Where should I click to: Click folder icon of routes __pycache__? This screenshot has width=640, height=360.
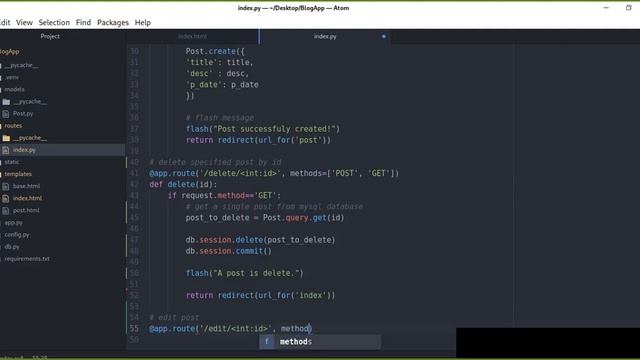pos(6,138)
